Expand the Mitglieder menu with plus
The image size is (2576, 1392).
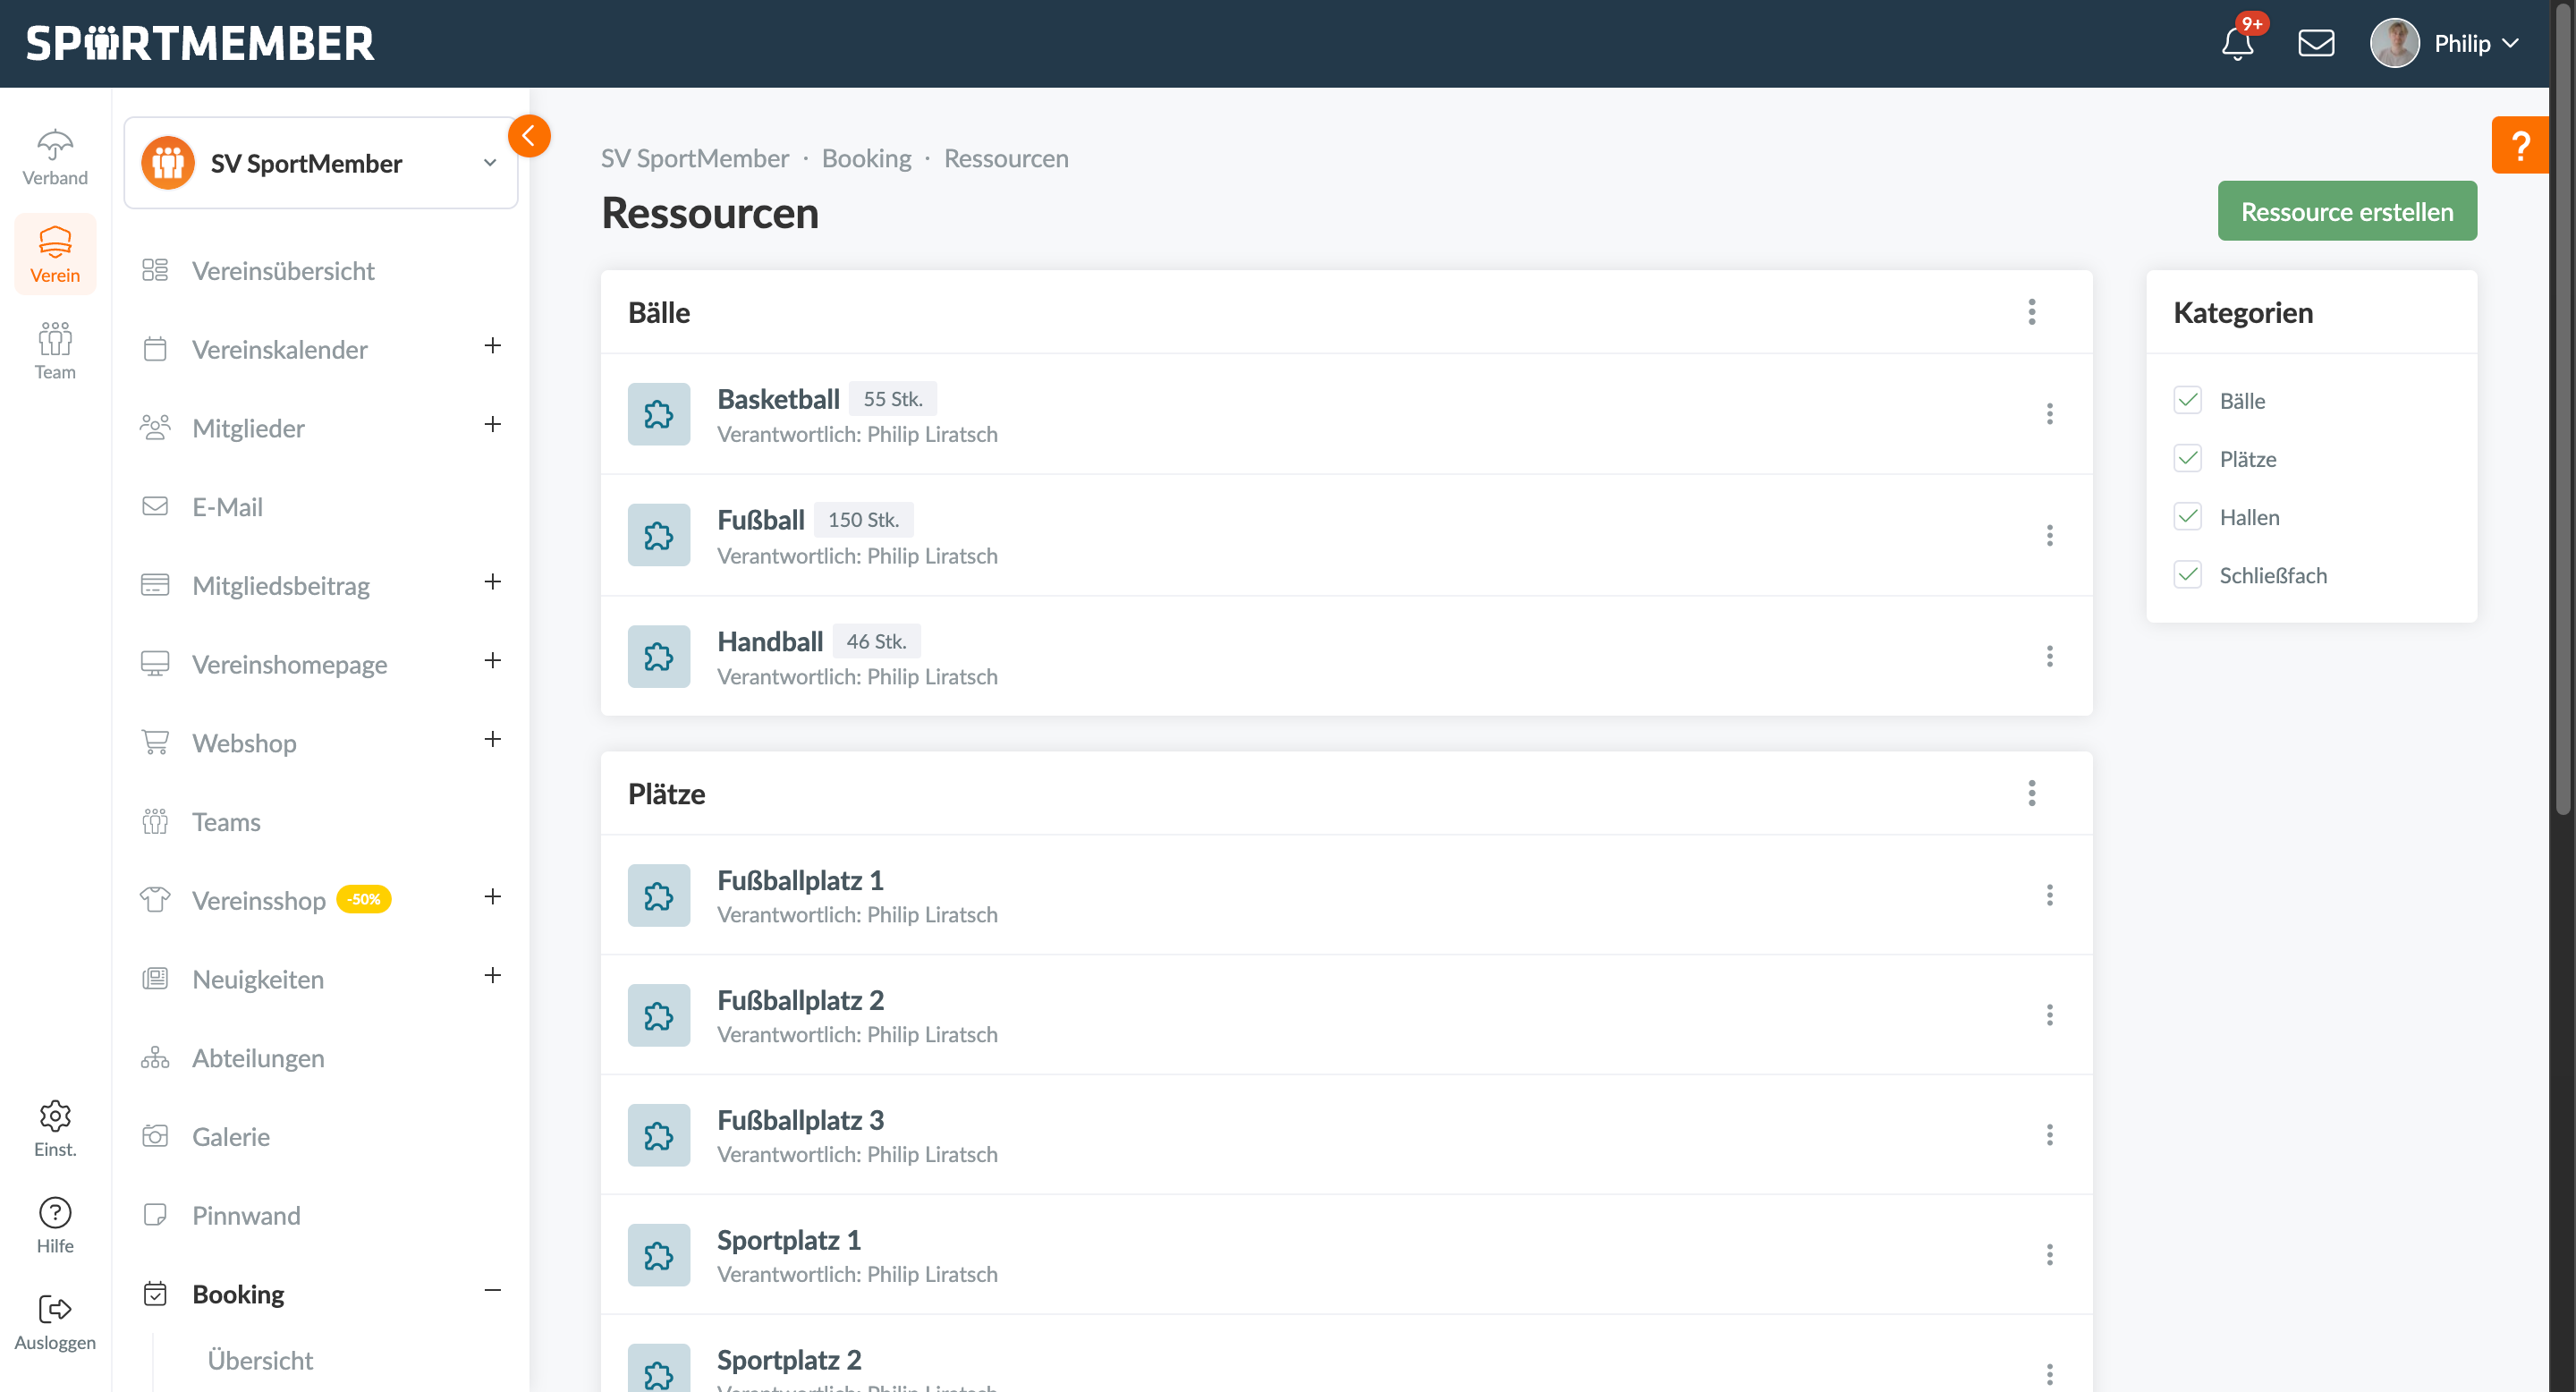click(x=492, y=425)
